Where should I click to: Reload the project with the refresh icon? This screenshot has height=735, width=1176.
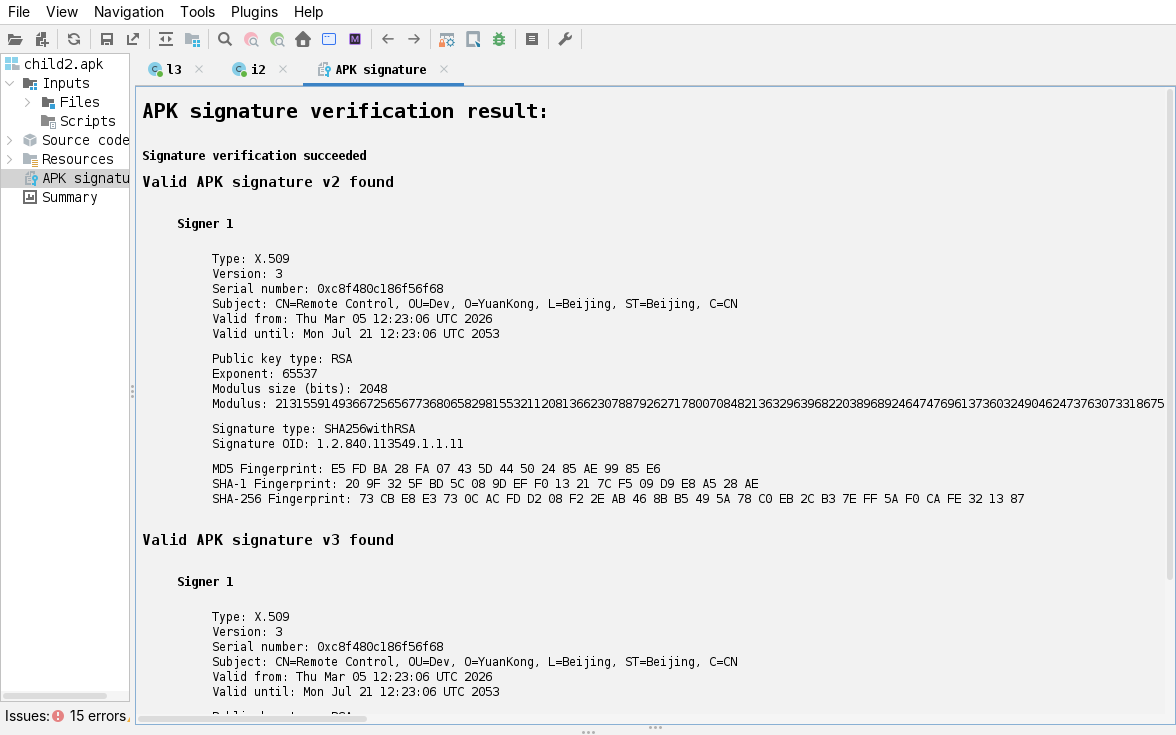74,40
